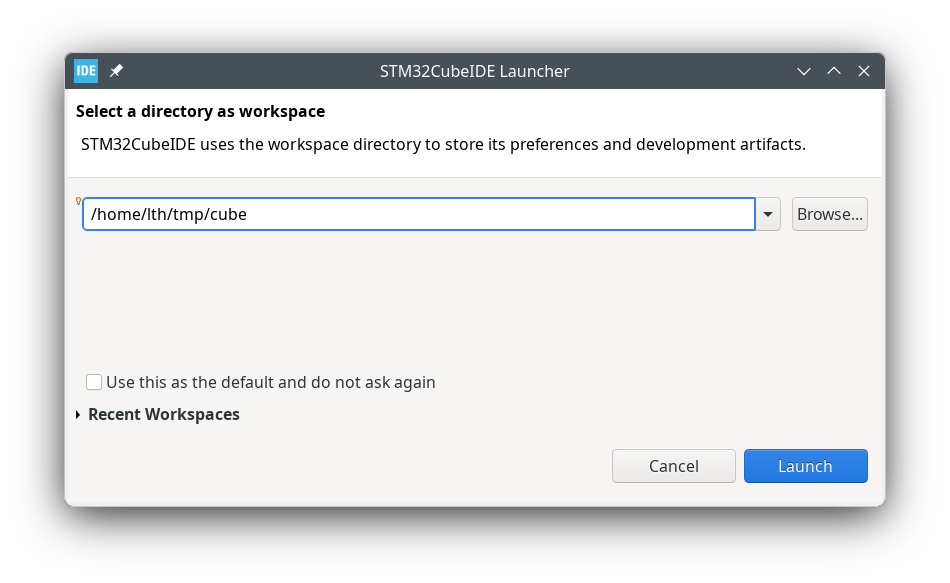Enable the 'Use this as the default' checkbox

(94, 382)
